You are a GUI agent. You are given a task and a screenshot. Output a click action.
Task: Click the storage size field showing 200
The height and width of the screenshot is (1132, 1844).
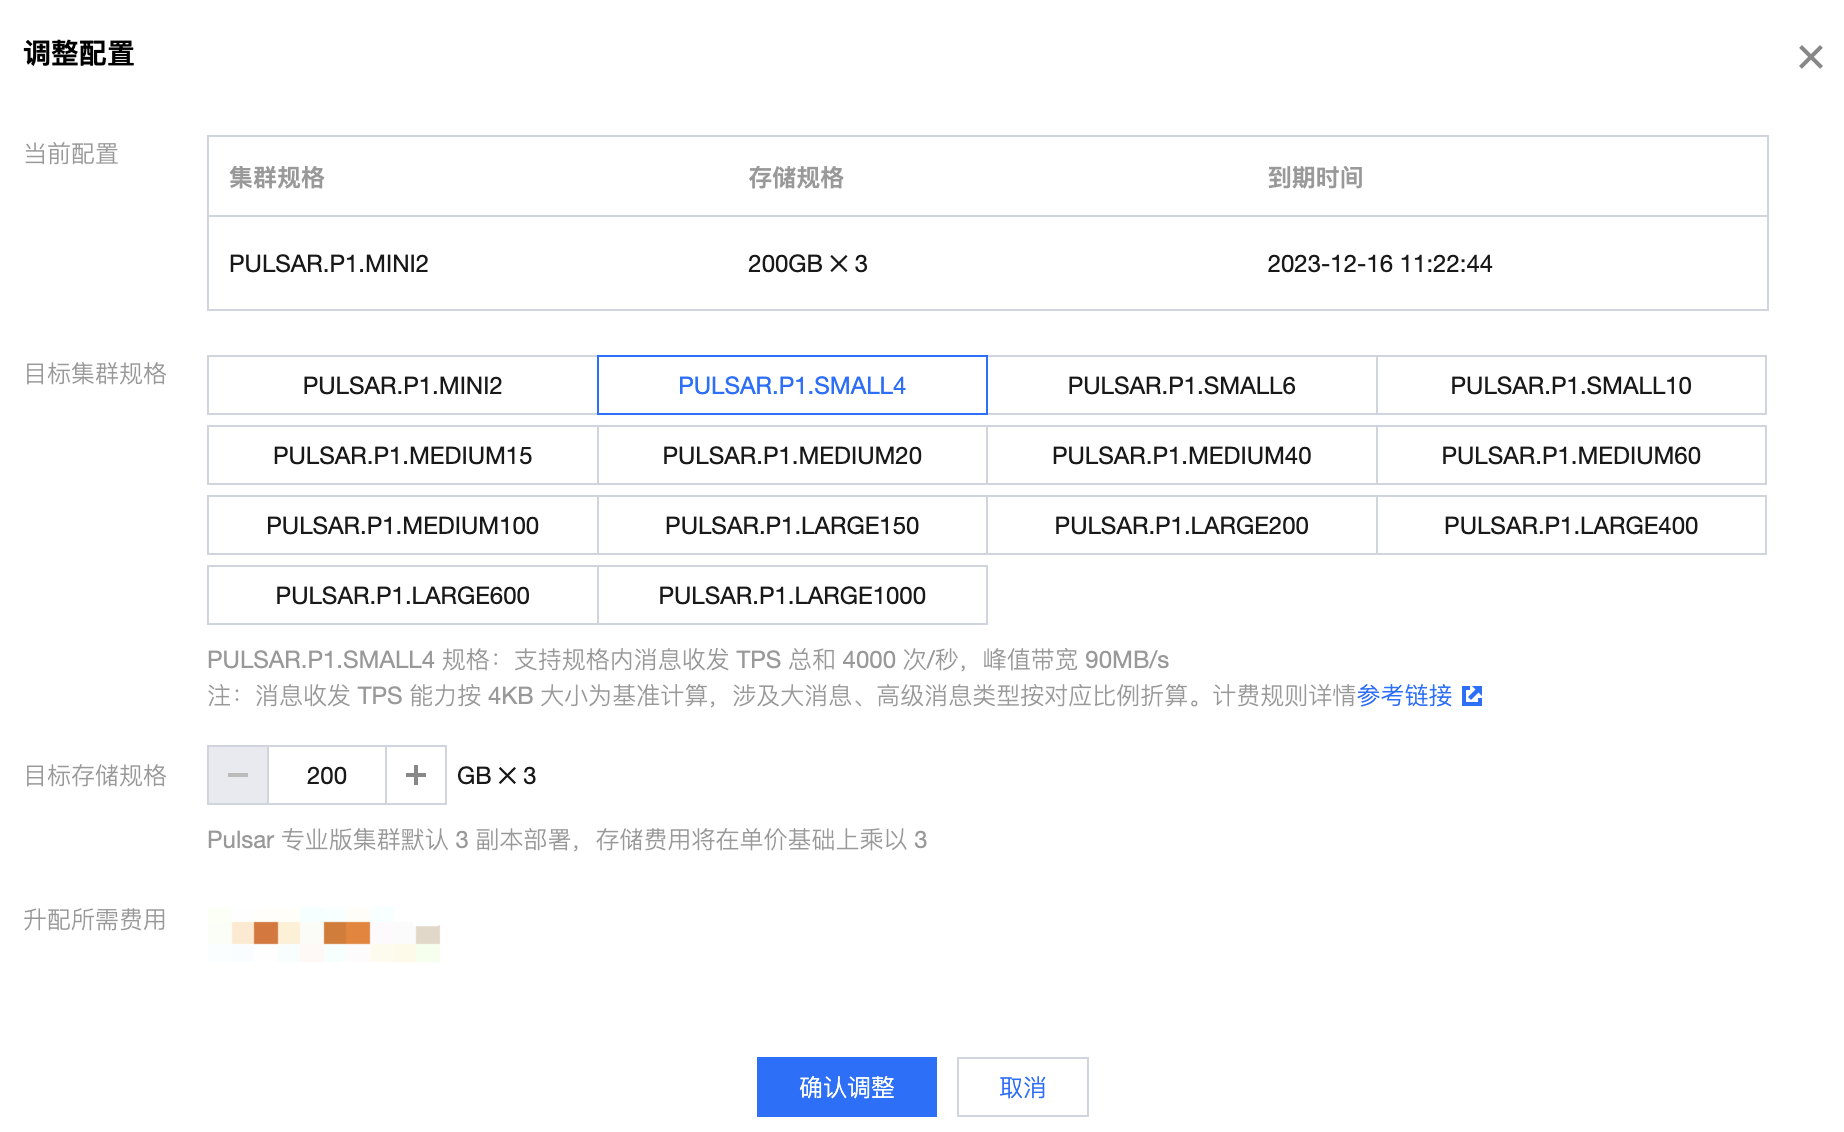[327, 775]
